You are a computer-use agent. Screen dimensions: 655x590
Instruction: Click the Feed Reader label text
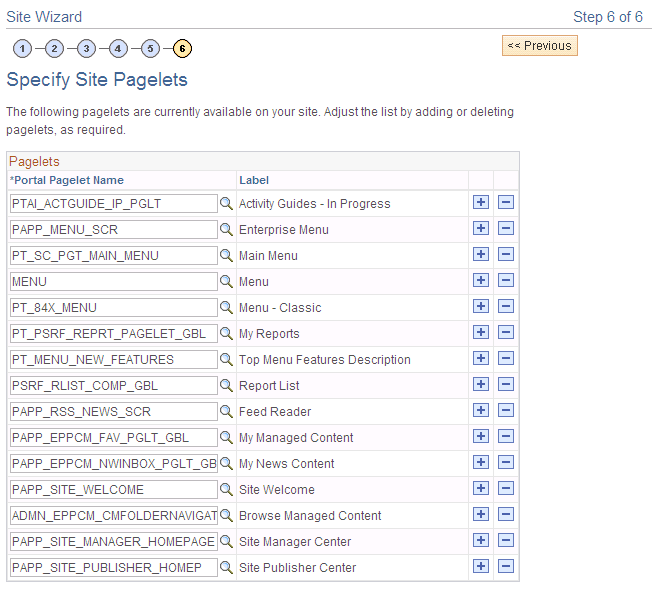coord(275,412)
